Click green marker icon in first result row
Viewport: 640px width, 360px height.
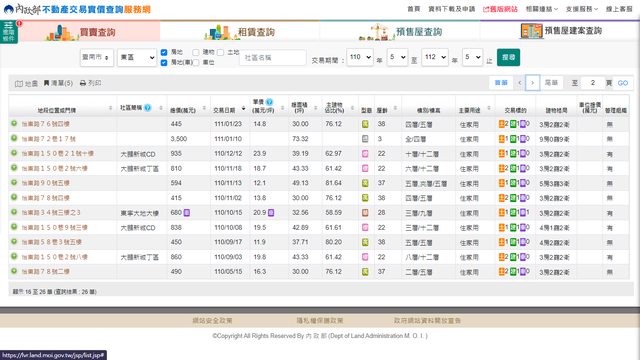tap(14, 123)
